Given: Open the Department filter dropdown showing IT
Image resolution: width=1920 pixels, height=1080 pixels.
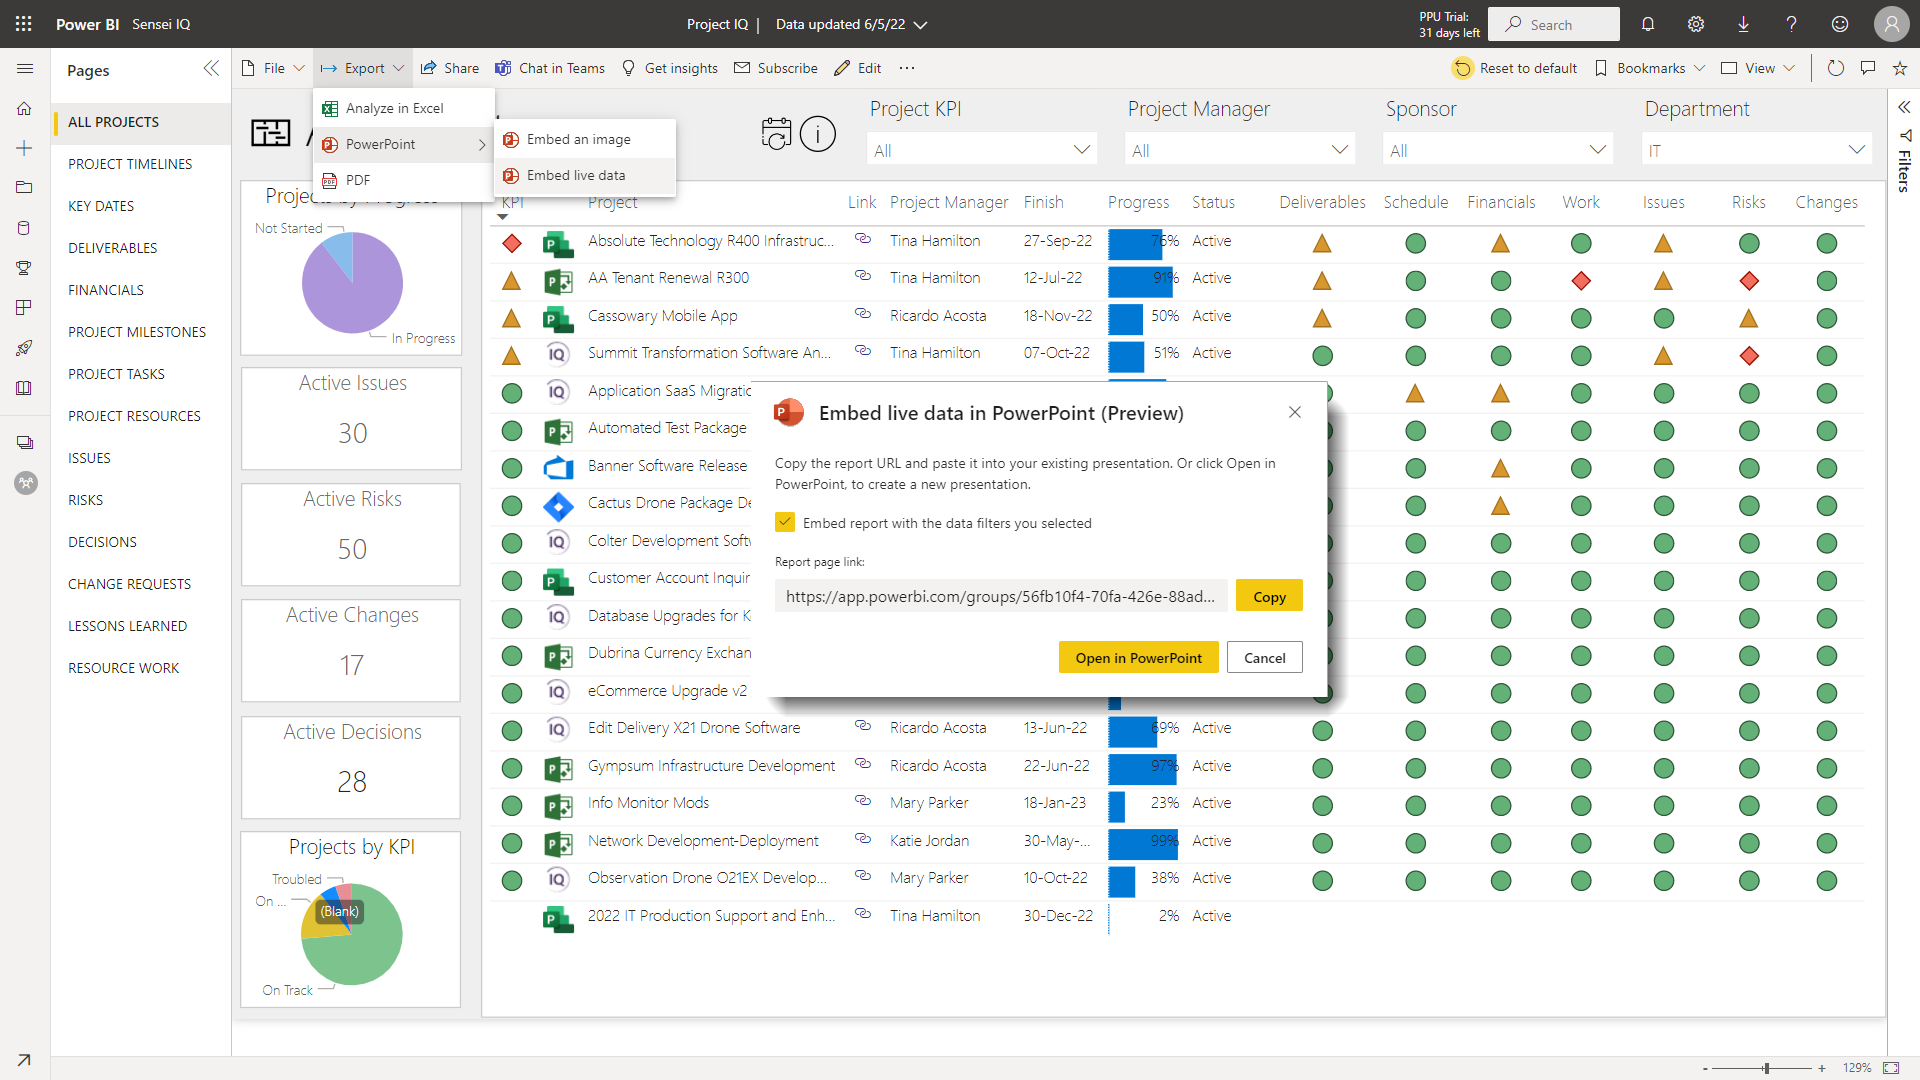Looking at the screenshot, I should 1757,150.
